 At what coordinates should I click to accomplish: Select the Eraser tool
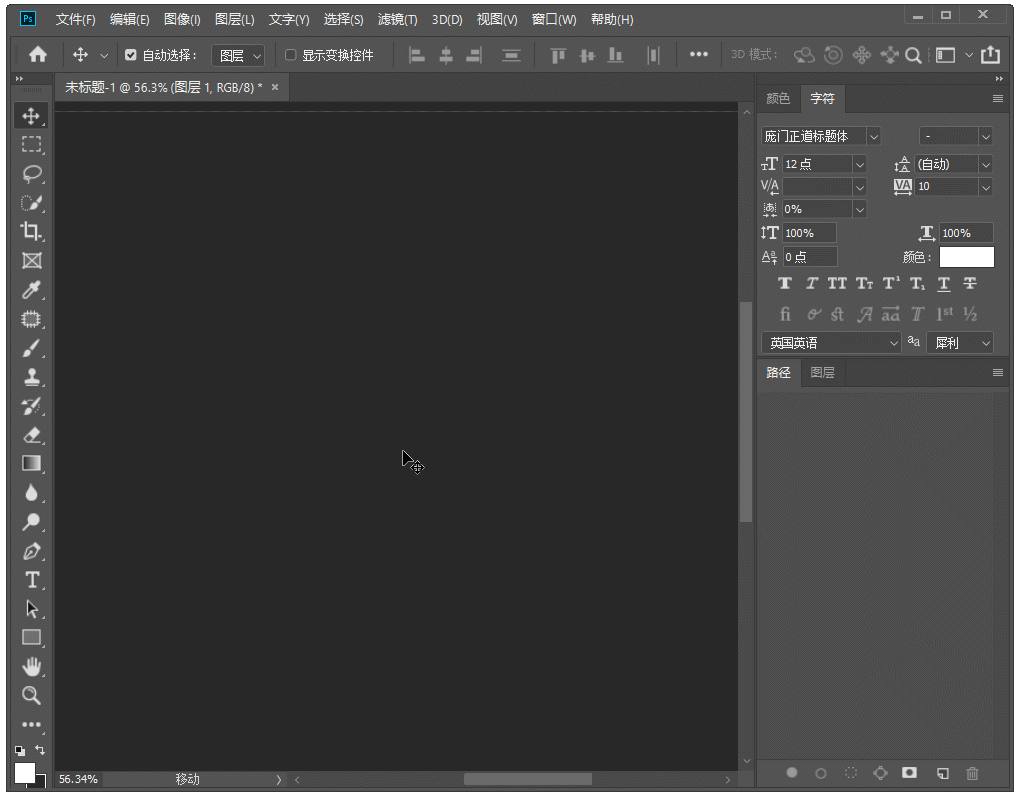(31, 435)
